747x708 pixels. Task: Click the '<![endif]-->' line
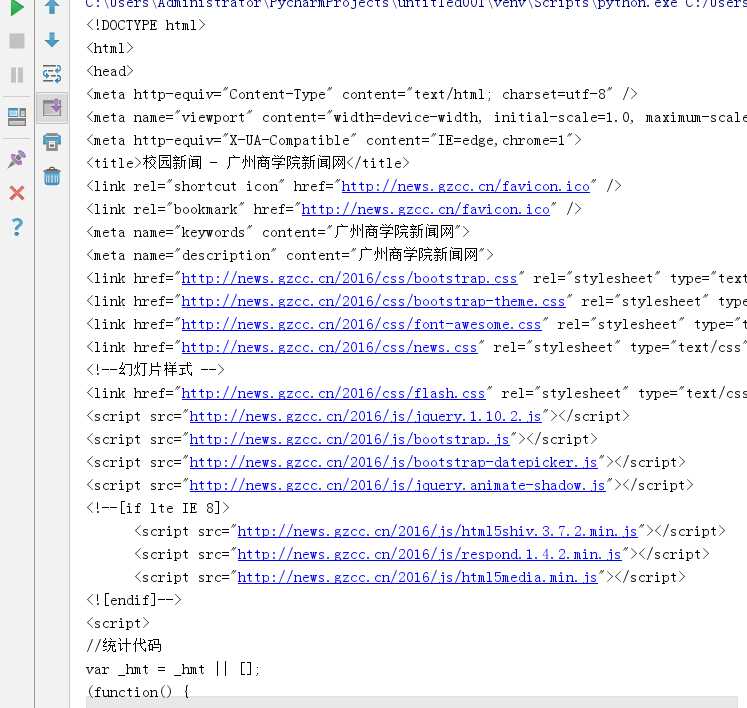click(x=134, y=600)
